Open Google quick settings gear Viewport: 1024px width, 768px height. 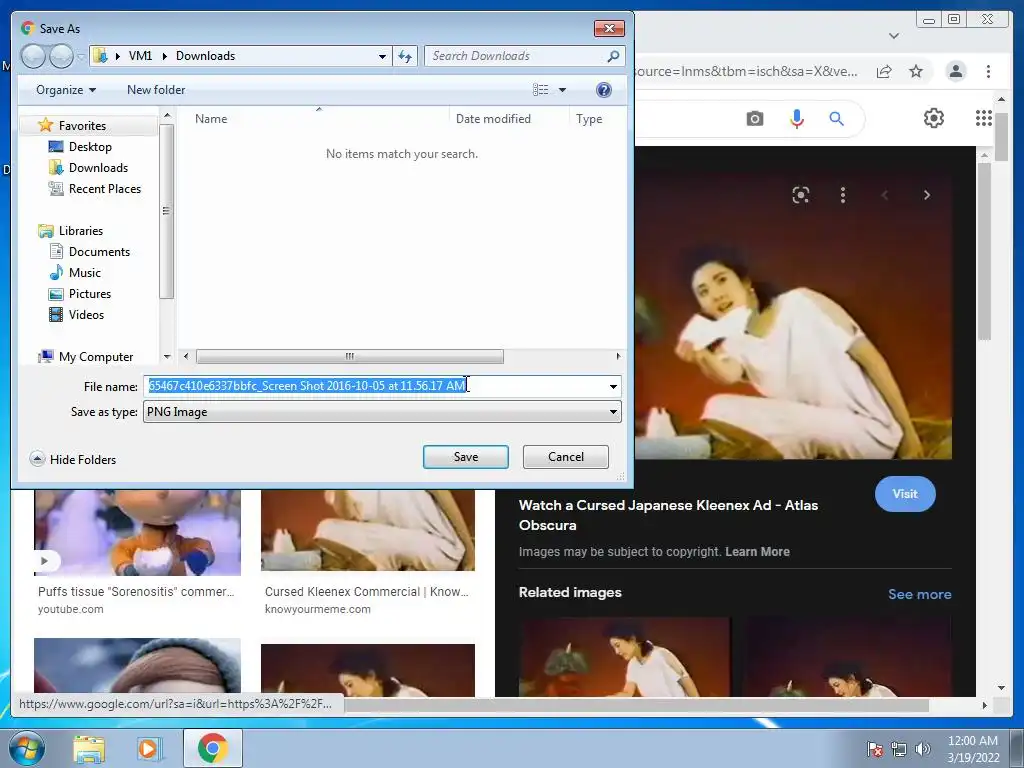[933, 118]
